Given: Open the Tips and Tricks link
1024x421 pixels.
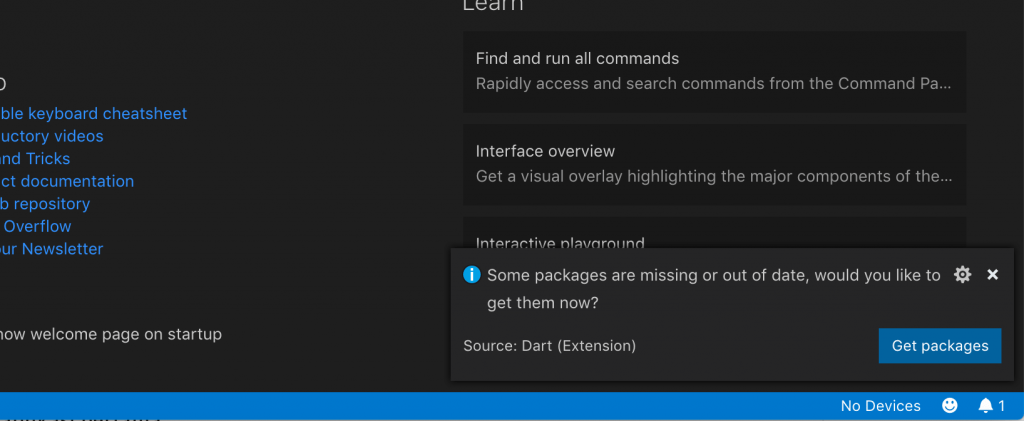Looking at the screenshot, I should 35,159.
